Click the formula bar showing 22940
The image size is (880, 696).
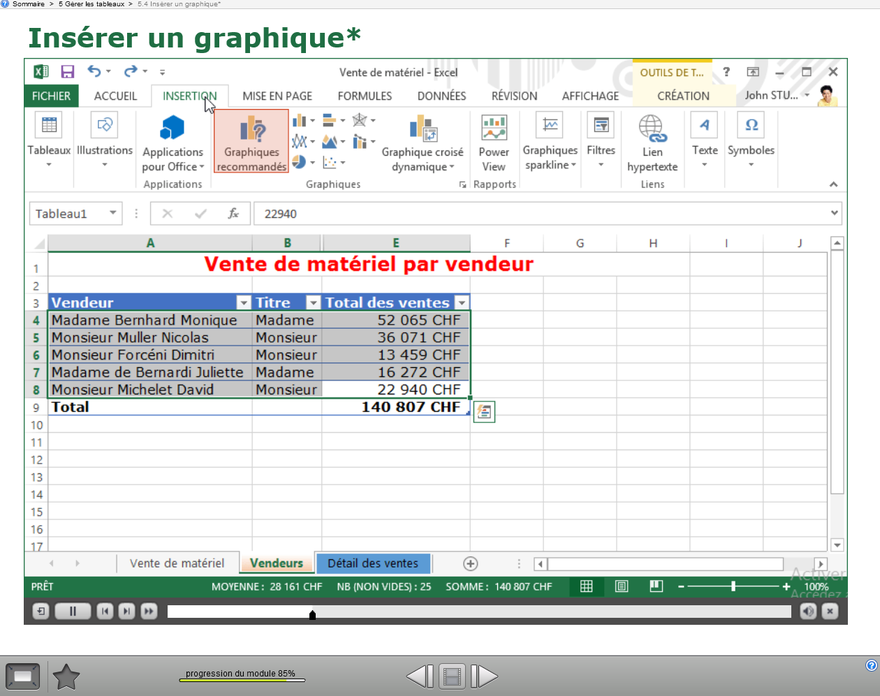coord(540,214)
